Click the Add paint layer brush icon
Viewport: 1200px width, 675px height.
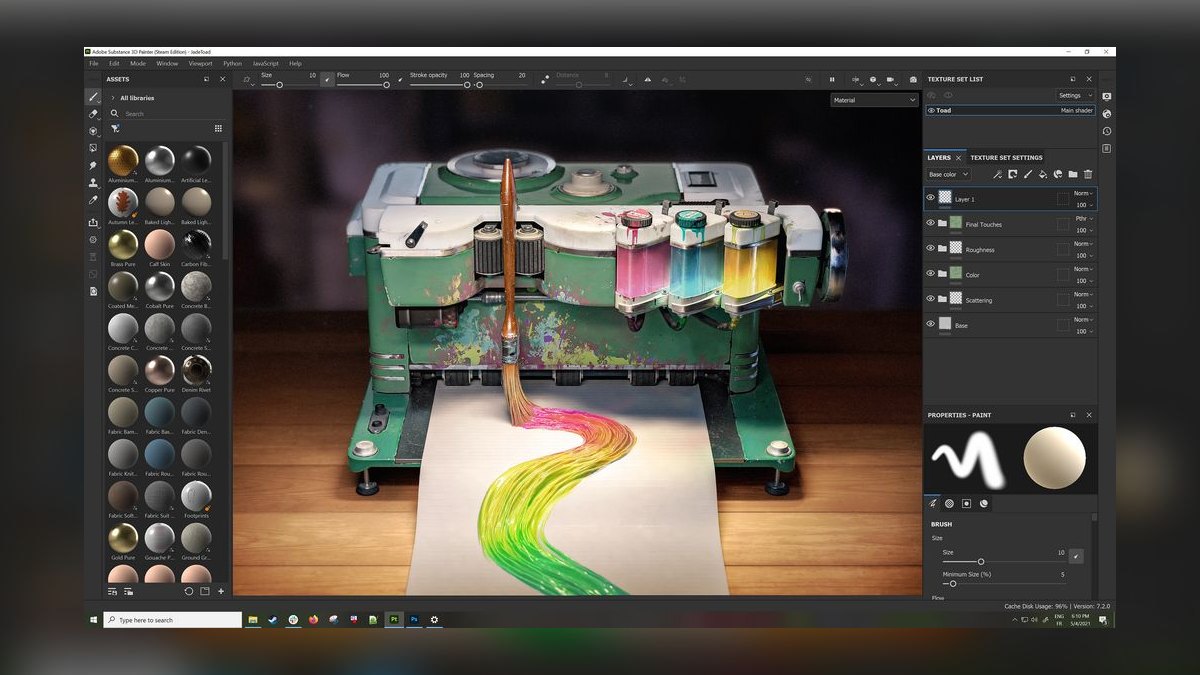tap(1027, 174)
